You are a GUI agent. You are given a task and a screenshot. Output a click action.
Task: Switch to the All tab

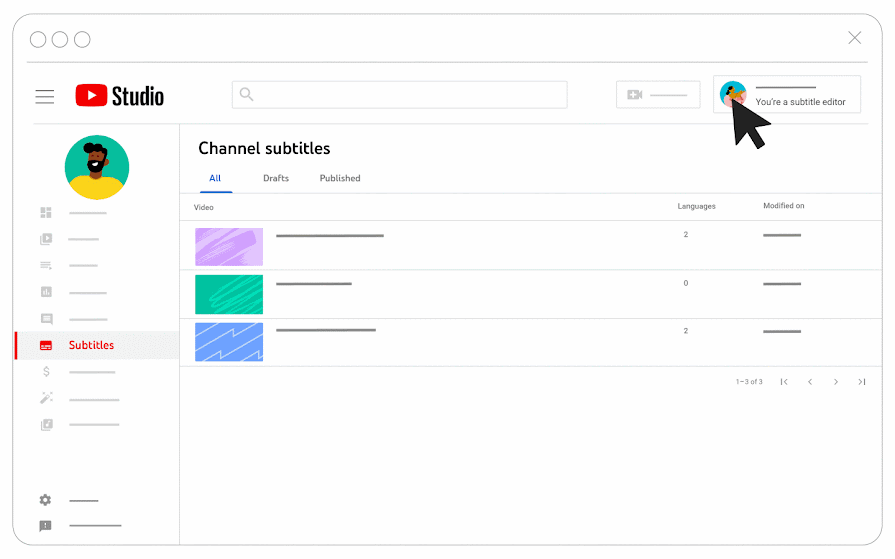coord(215,178)
